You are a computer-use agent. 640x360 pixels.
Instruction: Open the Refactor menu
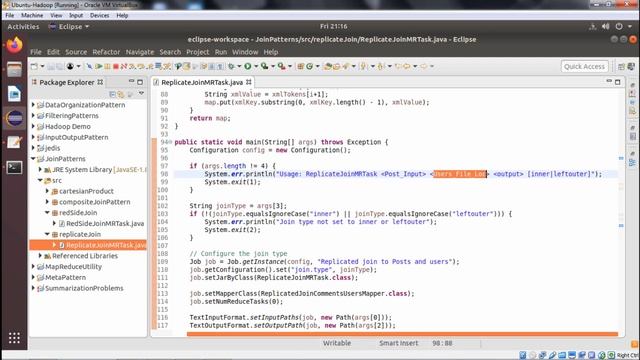pos(106,52)
